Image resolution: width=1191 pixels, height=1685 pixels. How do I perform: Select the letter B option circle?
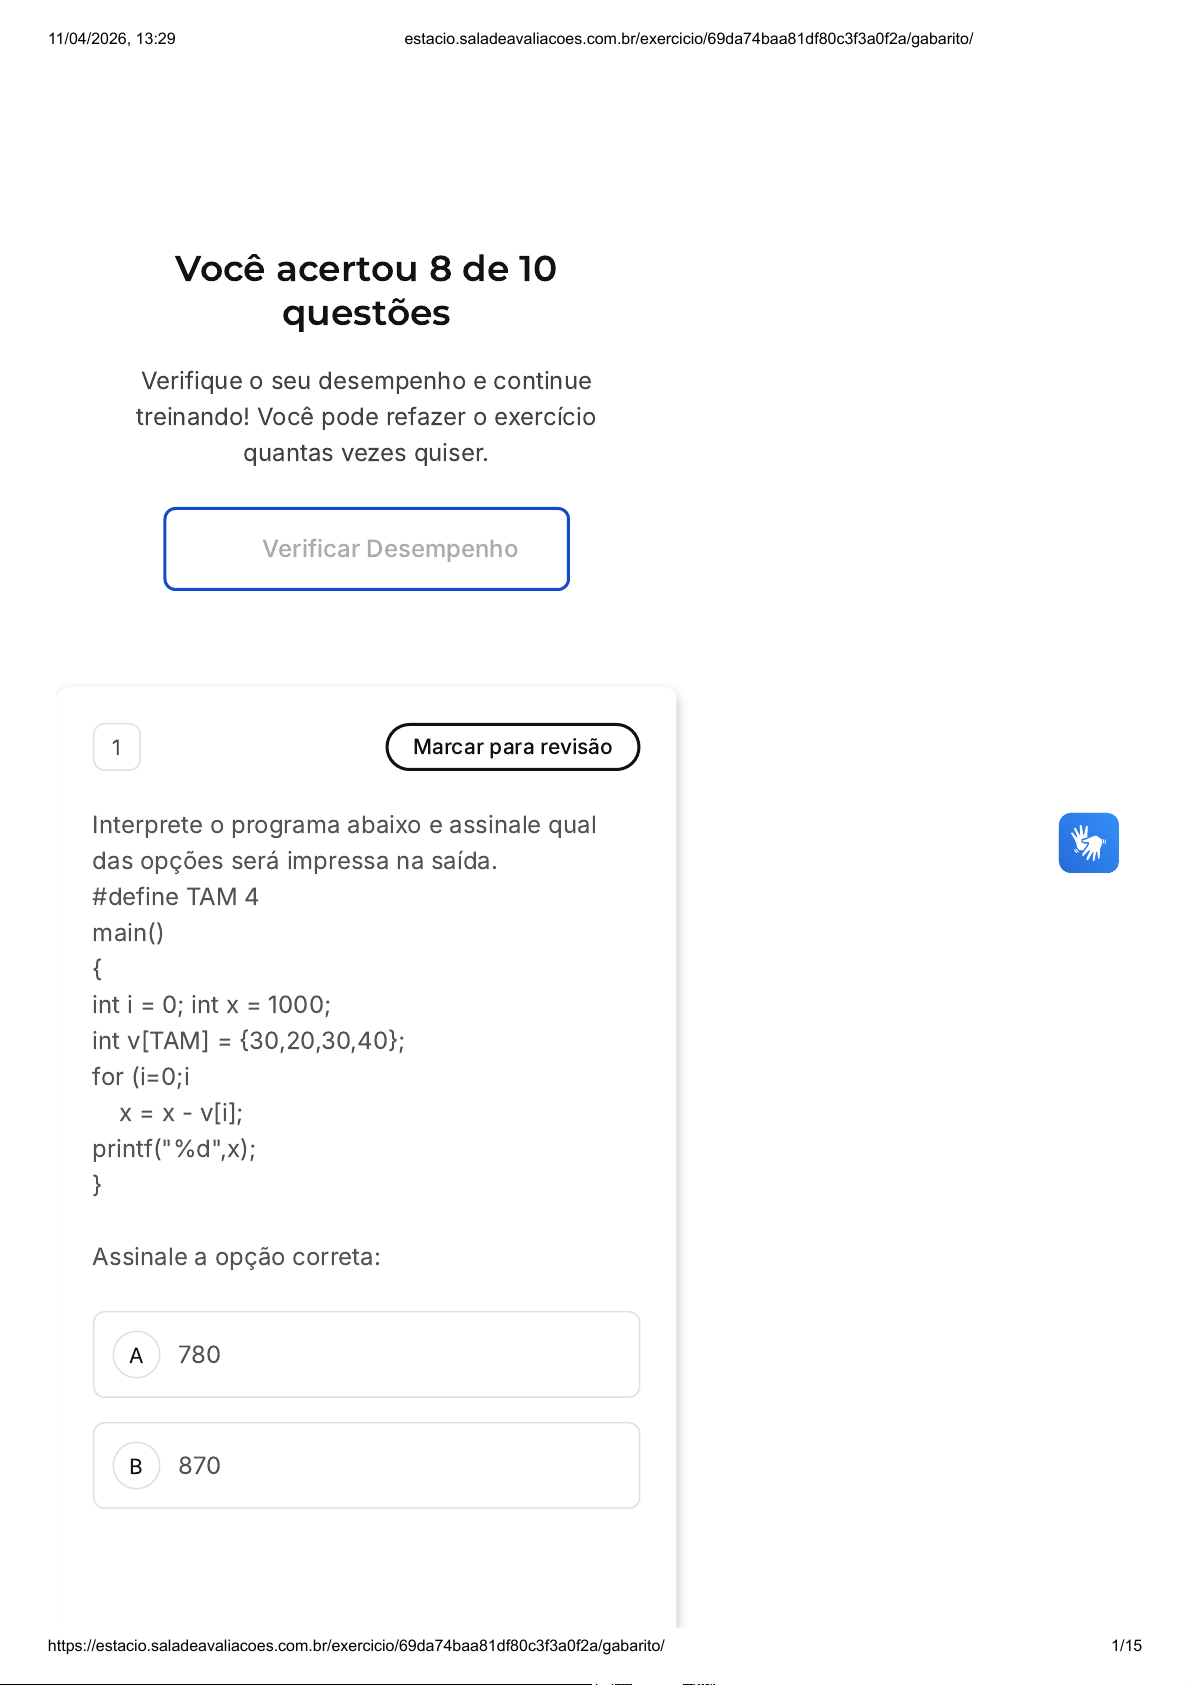point(137,1466)
